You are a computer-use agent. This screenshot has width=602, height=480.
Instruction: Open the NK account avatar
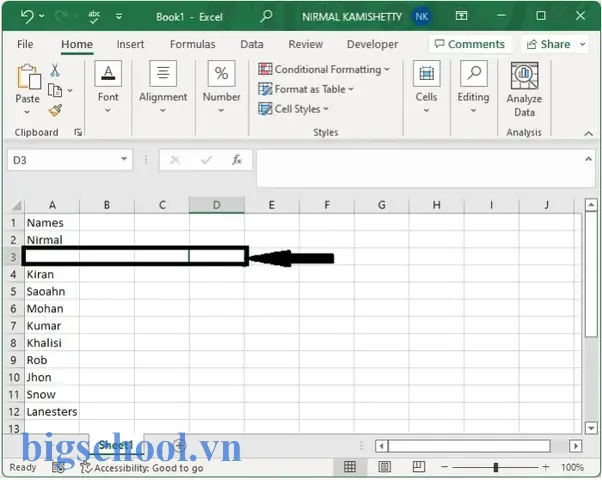pyautogui.click(x=421, y=17)
